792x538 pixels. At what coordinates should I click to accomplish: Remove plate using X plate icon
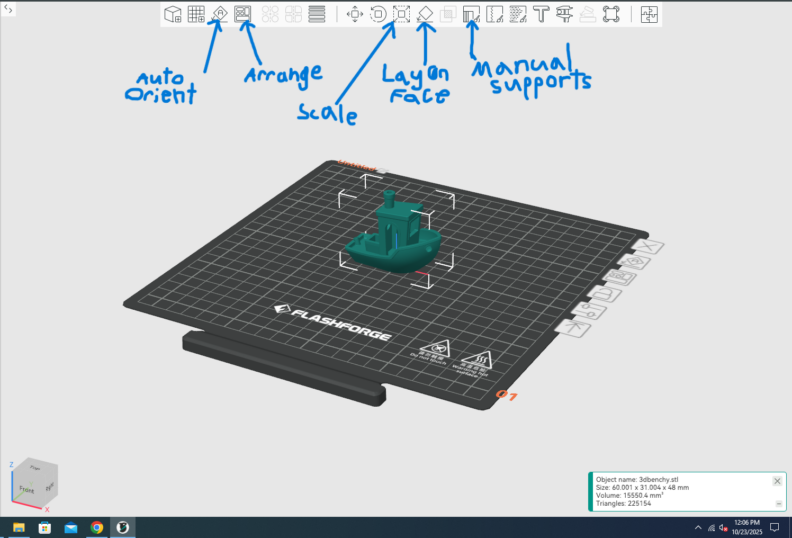(x=648, y=247)
